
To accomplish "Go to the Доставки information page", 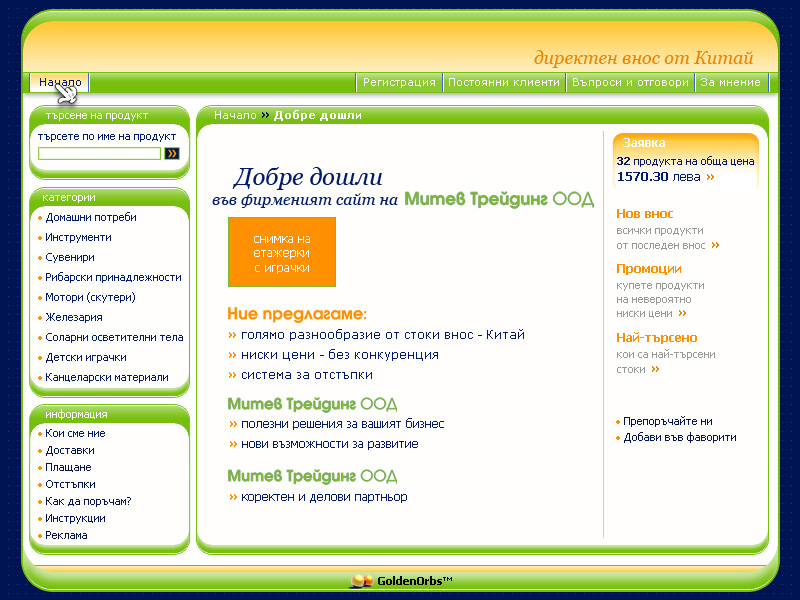I will (68, 450).
